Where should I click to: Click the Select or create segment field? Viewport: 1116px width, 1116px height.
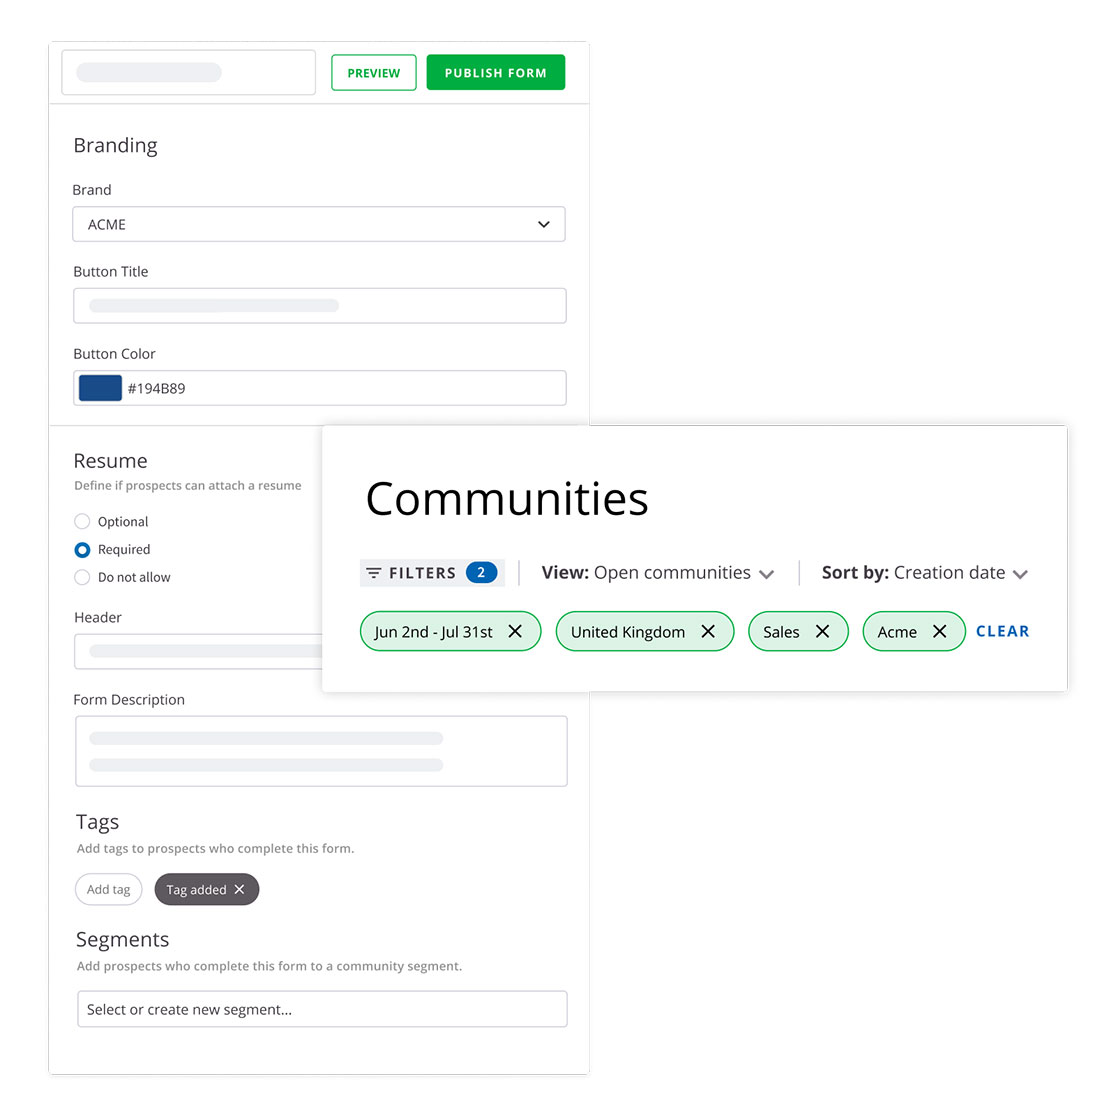point(322,1009)
